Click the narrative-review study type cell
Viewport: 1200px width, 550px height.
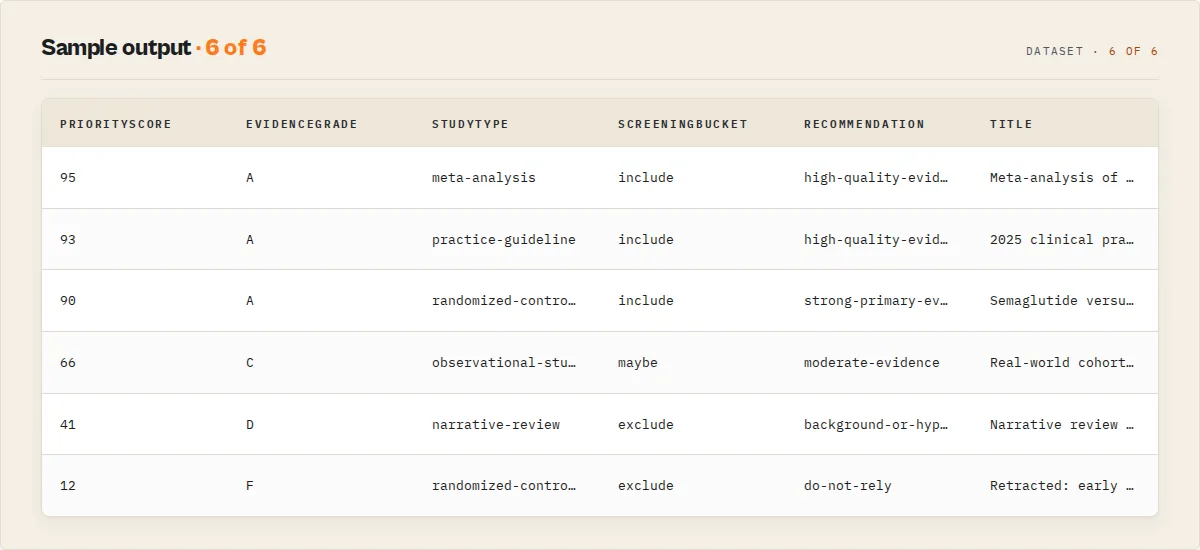pos(496,425)
